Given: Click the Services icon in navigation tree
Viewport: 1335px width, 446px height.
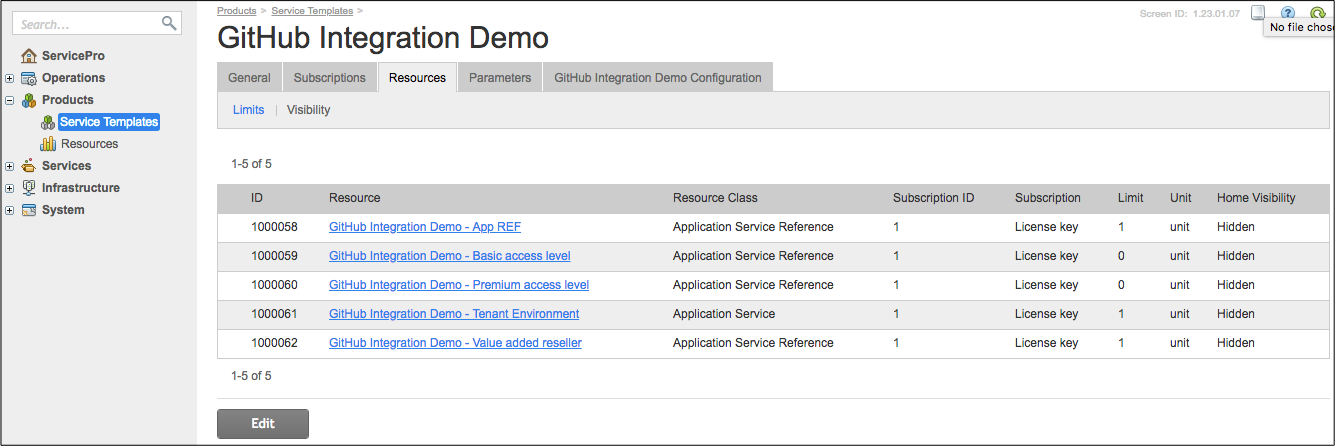Looking at the screenshot, I should click(29, 166).
